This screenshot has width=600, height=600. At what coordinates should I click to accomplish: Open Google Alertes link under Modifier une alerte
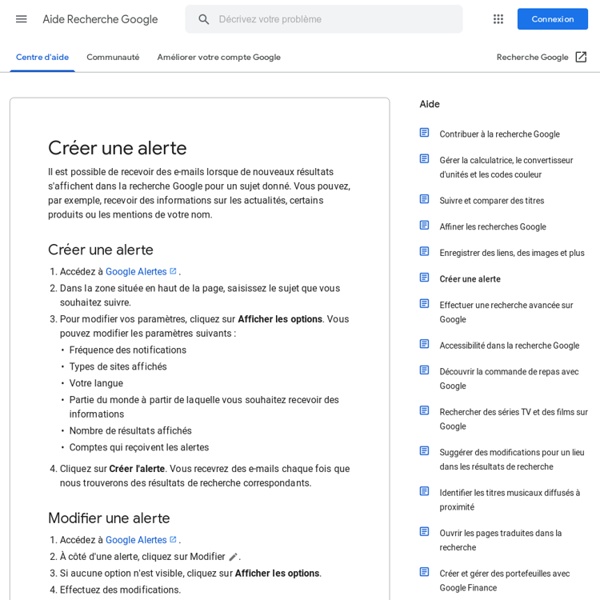[136, 540]
